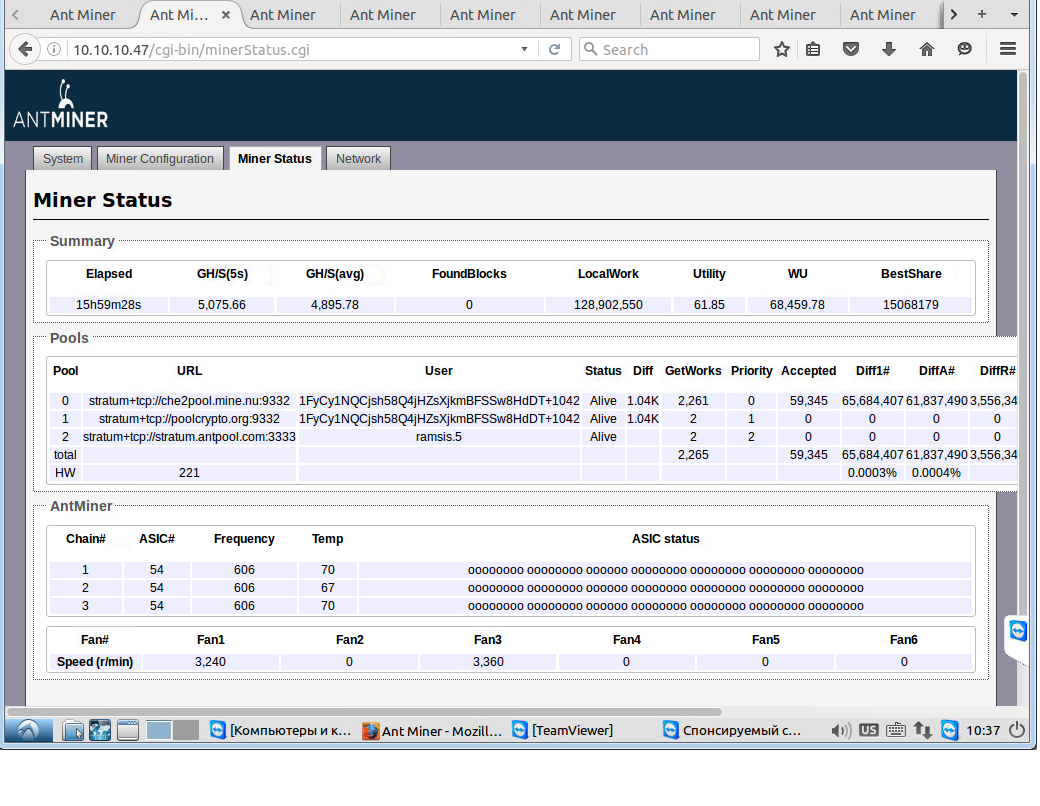Click pool URL 'stratum+tcp://poolcrypto.org:9332'

[189, 419]
